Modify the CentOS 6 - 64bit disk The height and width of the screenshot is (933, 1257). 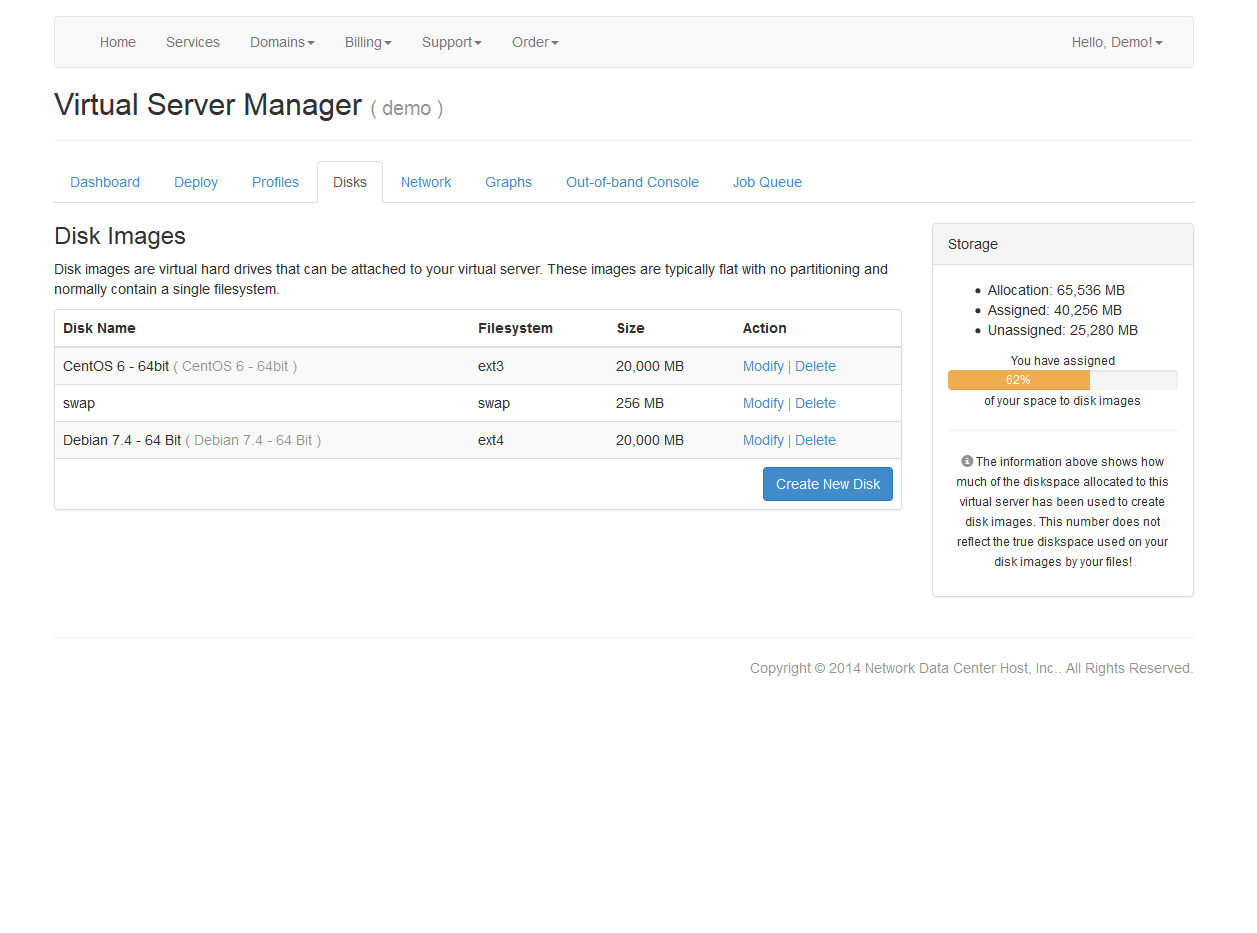point(763,366)
